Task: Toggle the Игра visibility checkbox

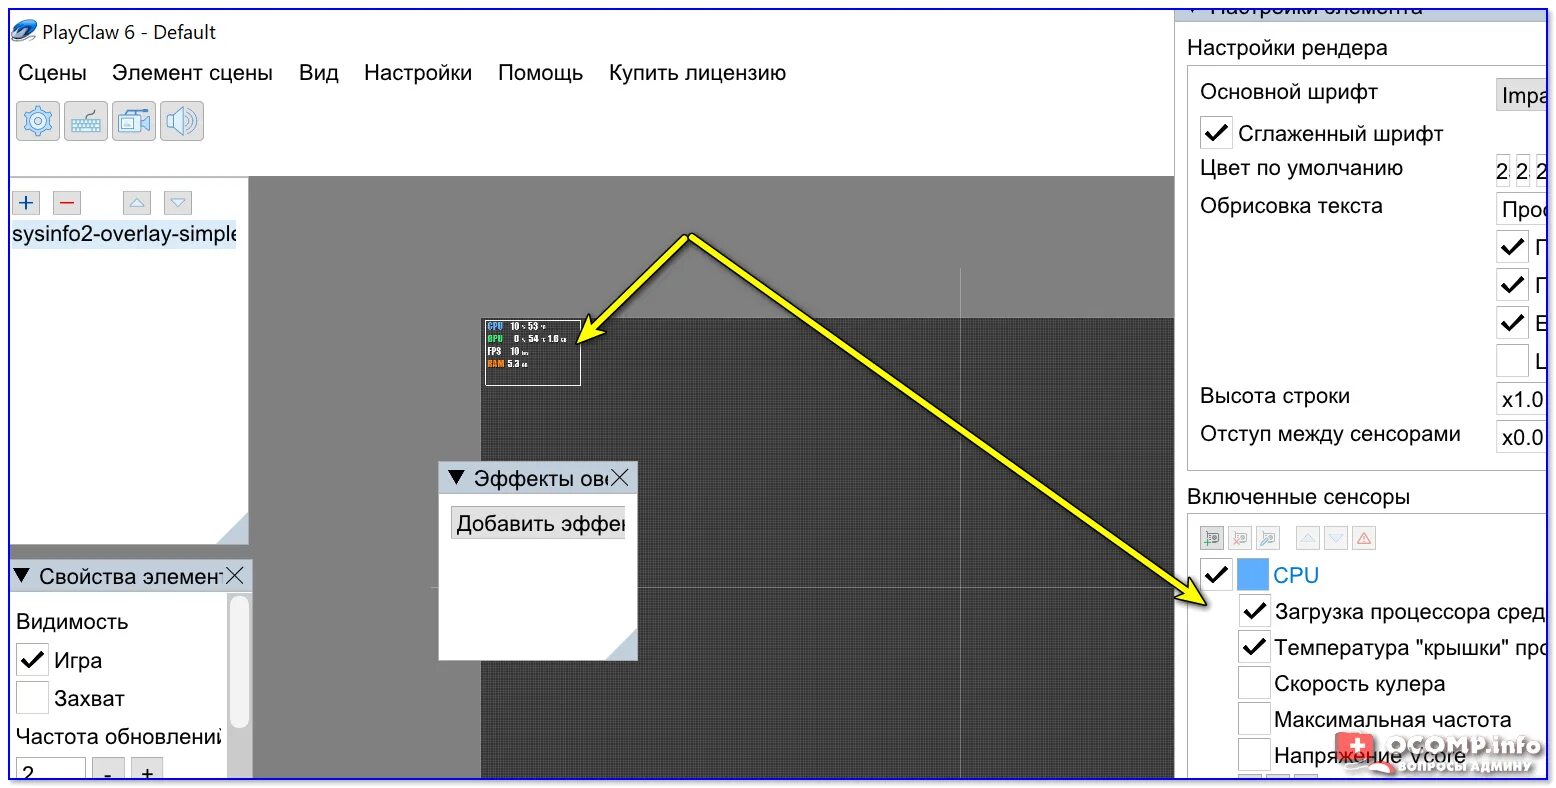Action: [33, 660]
